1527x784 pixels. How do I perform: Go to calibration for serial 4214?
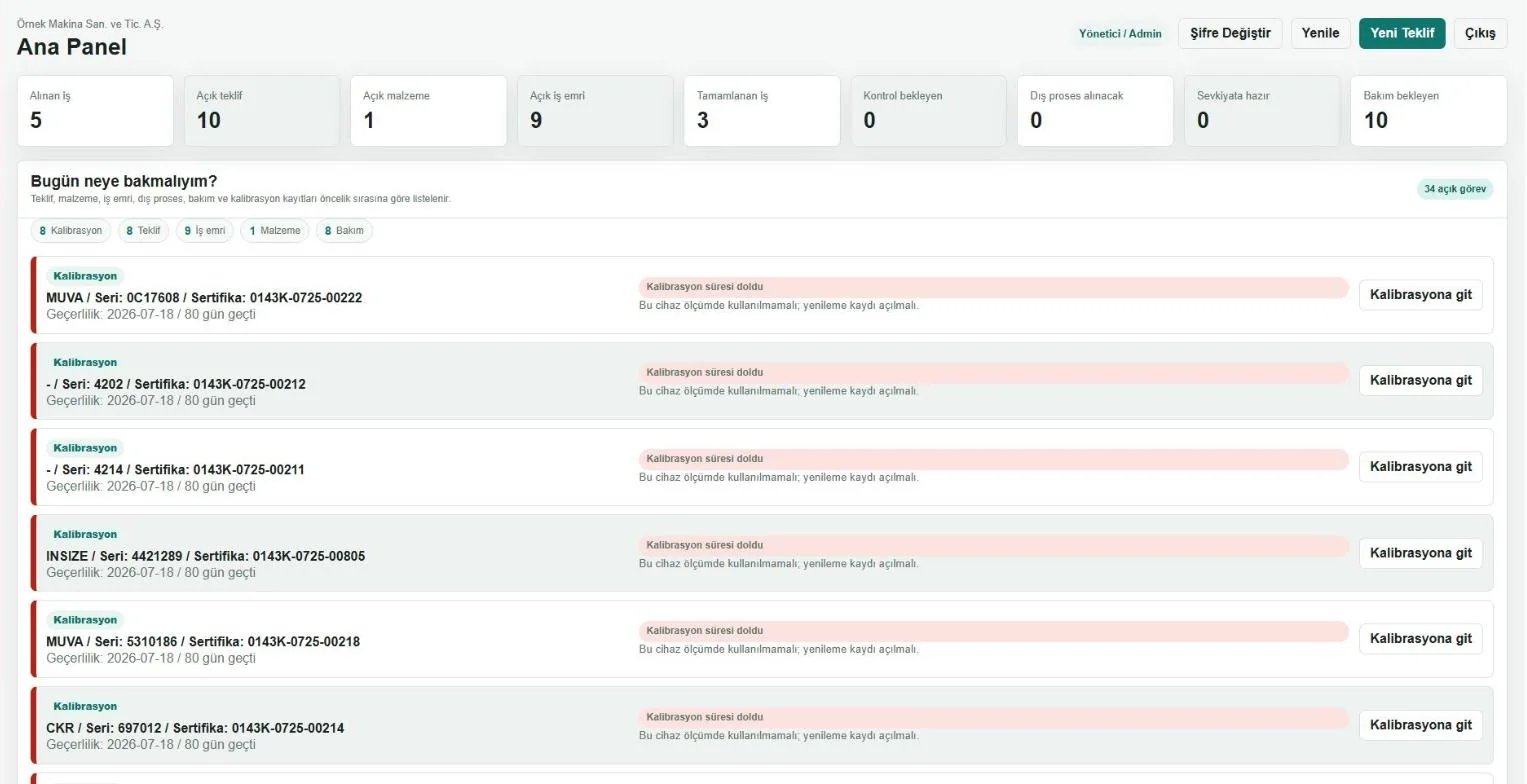[x=1420, y=467]
